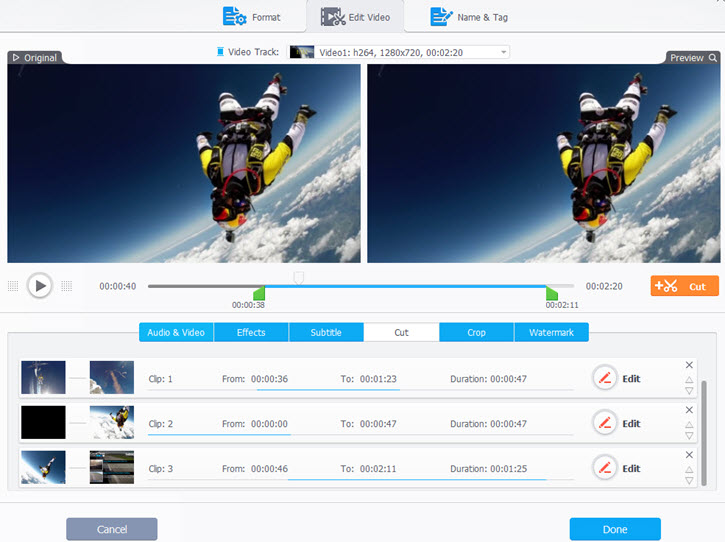Click Clip 1 To time 00:01:23

coord(378,379)
